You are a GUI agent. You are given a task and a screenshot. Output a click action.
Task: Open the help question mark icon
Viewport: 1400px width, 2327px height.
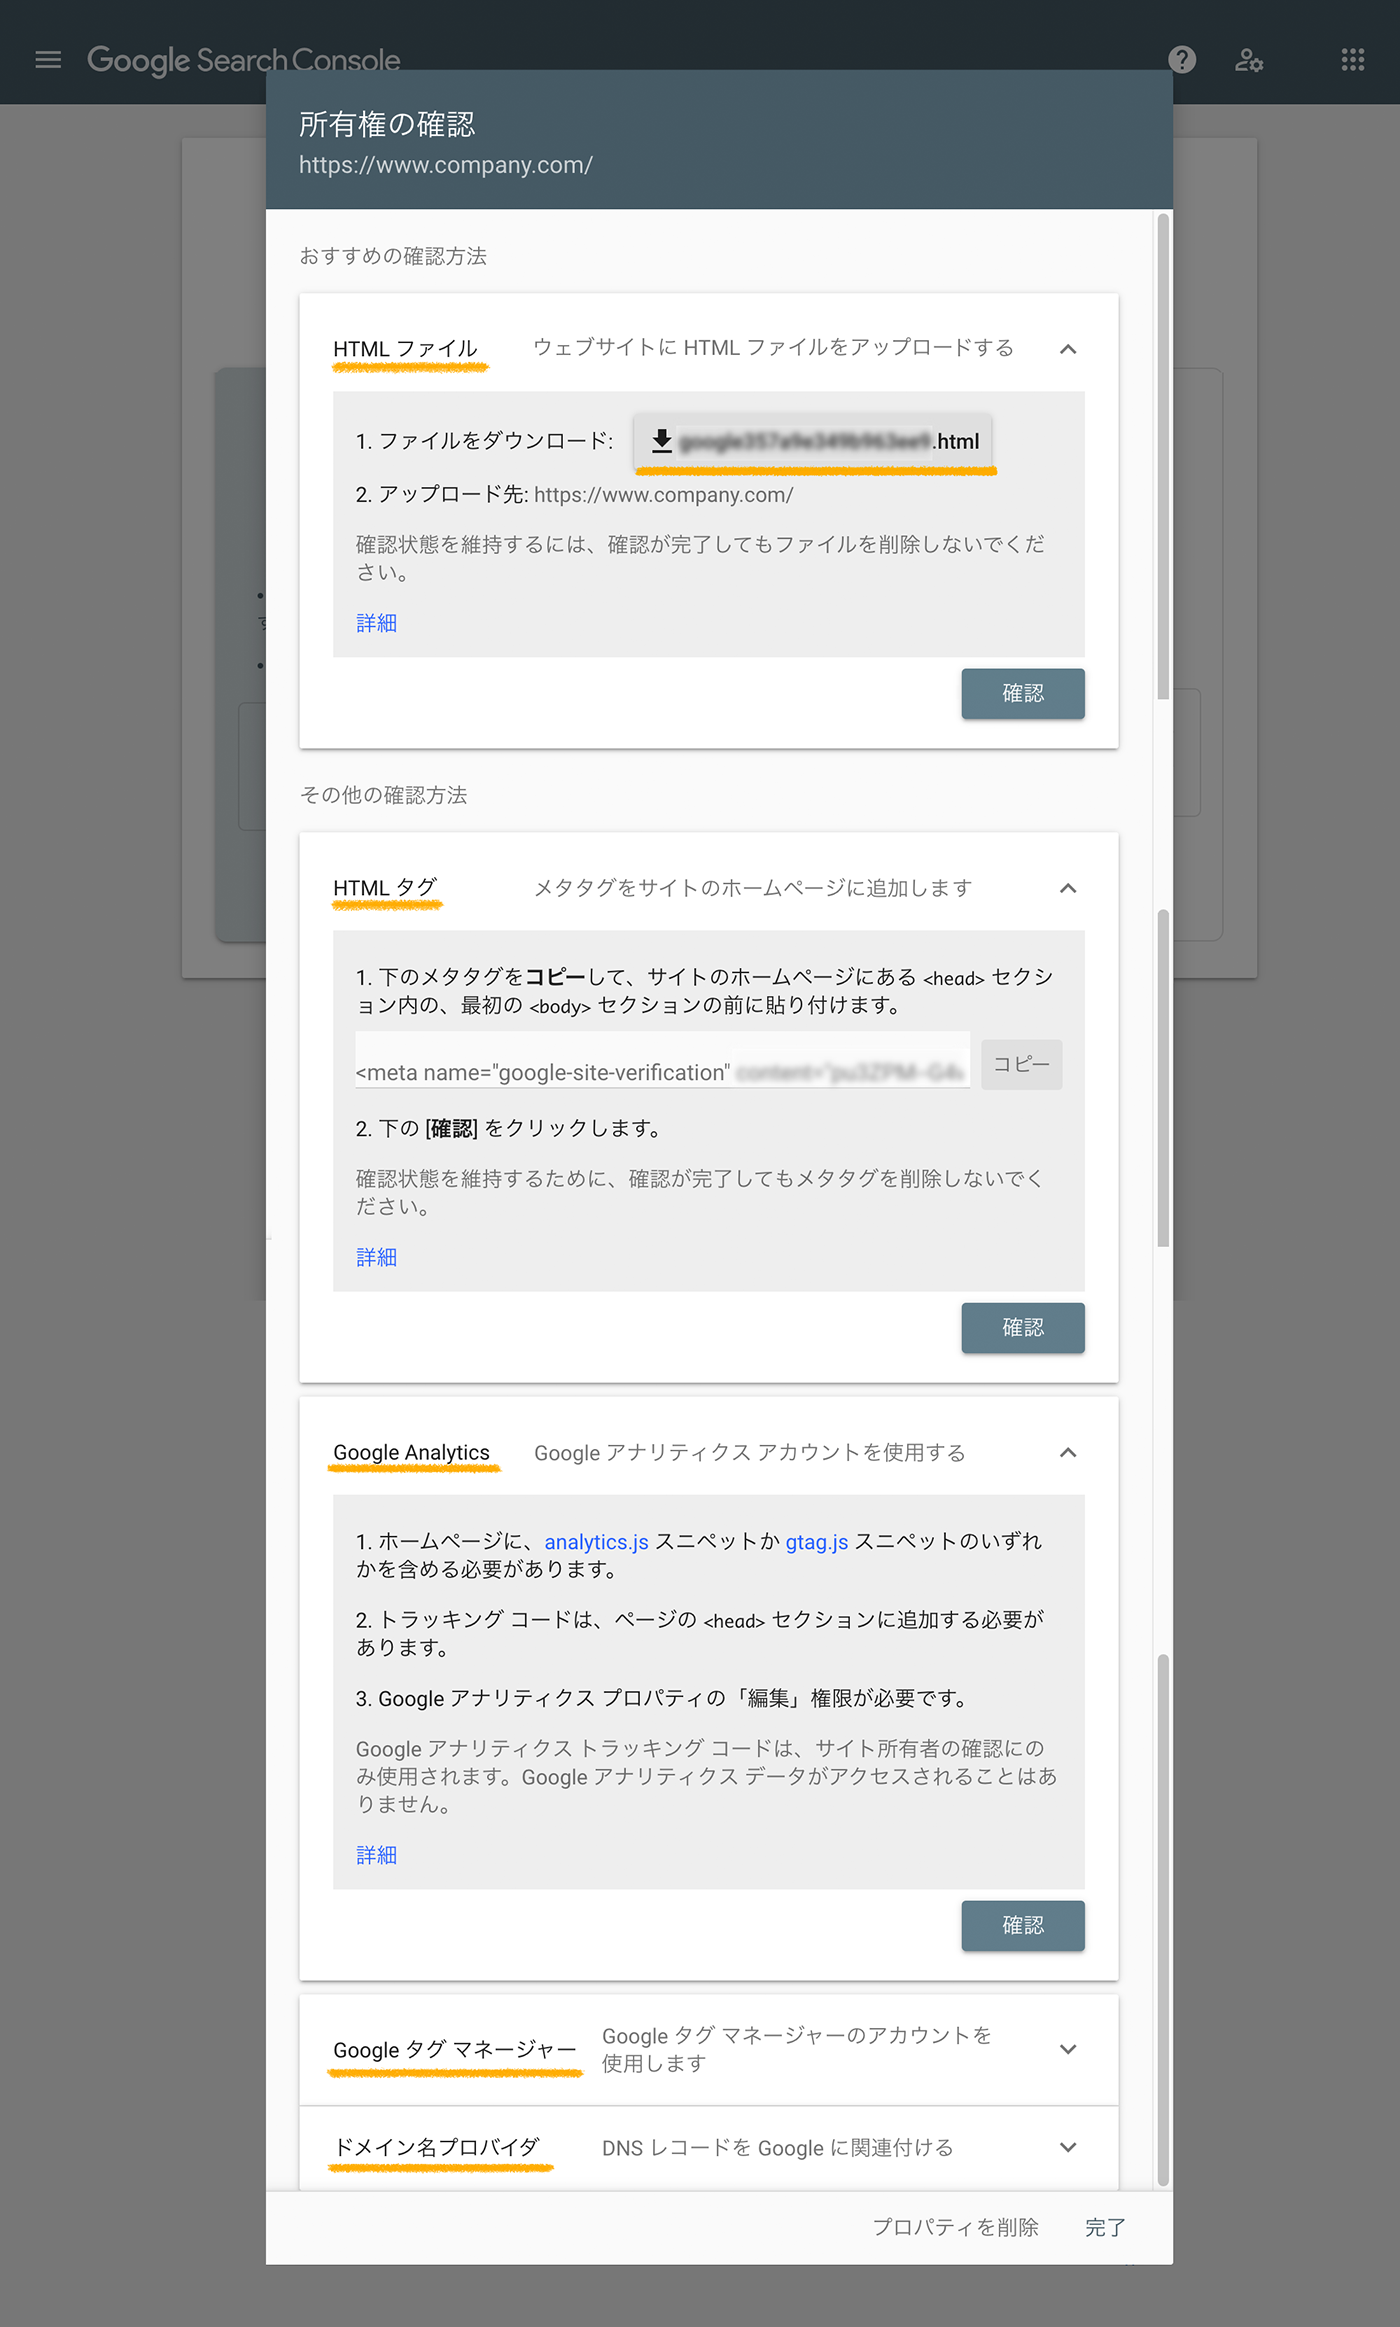click(1182, 60)
